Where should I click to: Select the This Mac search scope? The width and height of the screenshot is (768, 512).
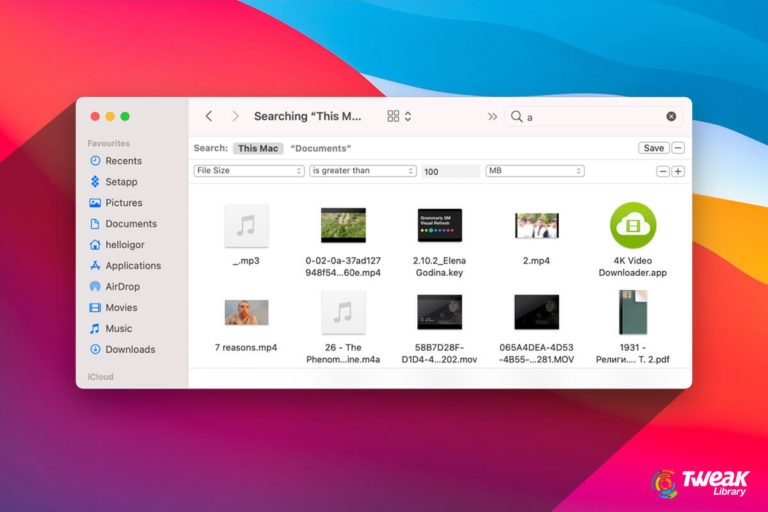258,148
